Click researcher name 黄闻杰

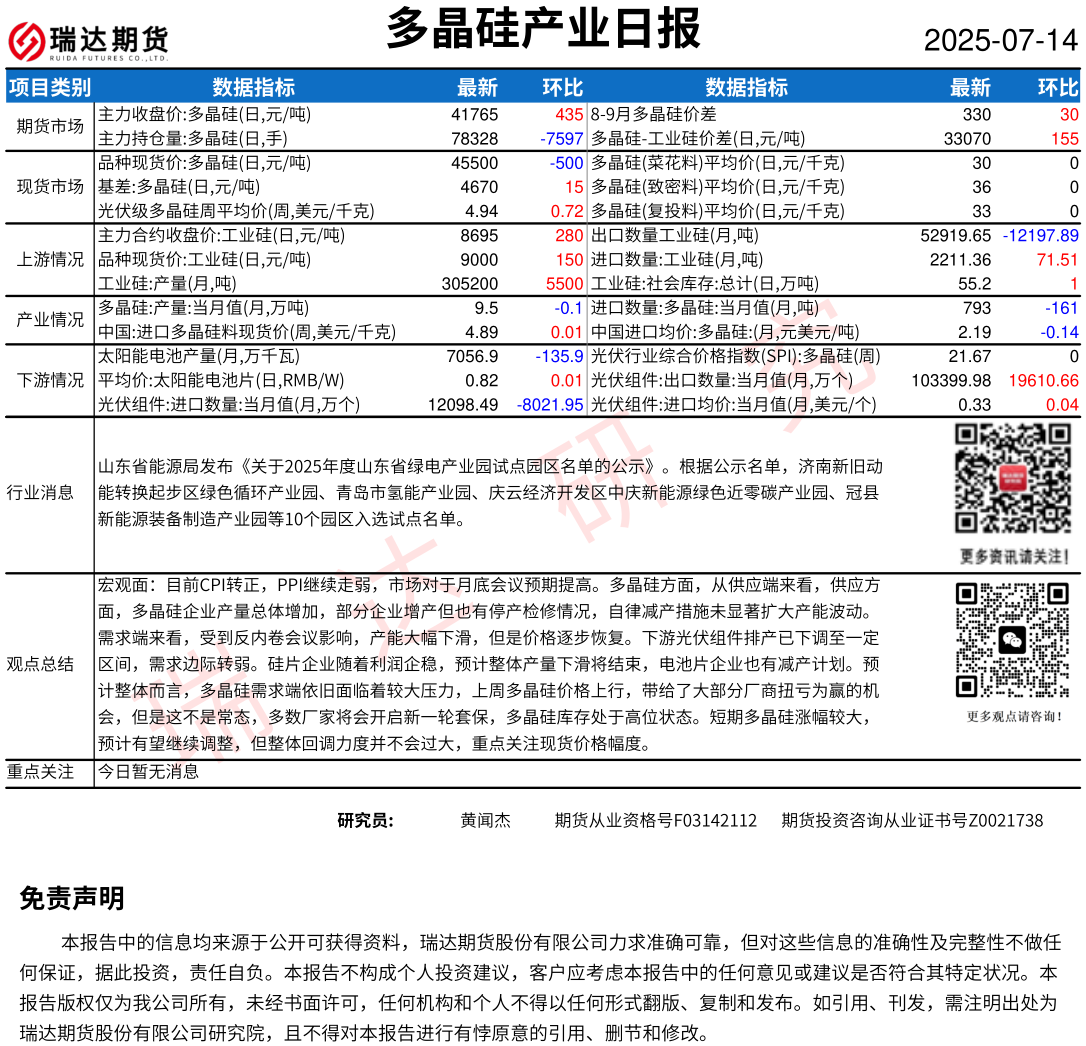(x=485, y=820)
